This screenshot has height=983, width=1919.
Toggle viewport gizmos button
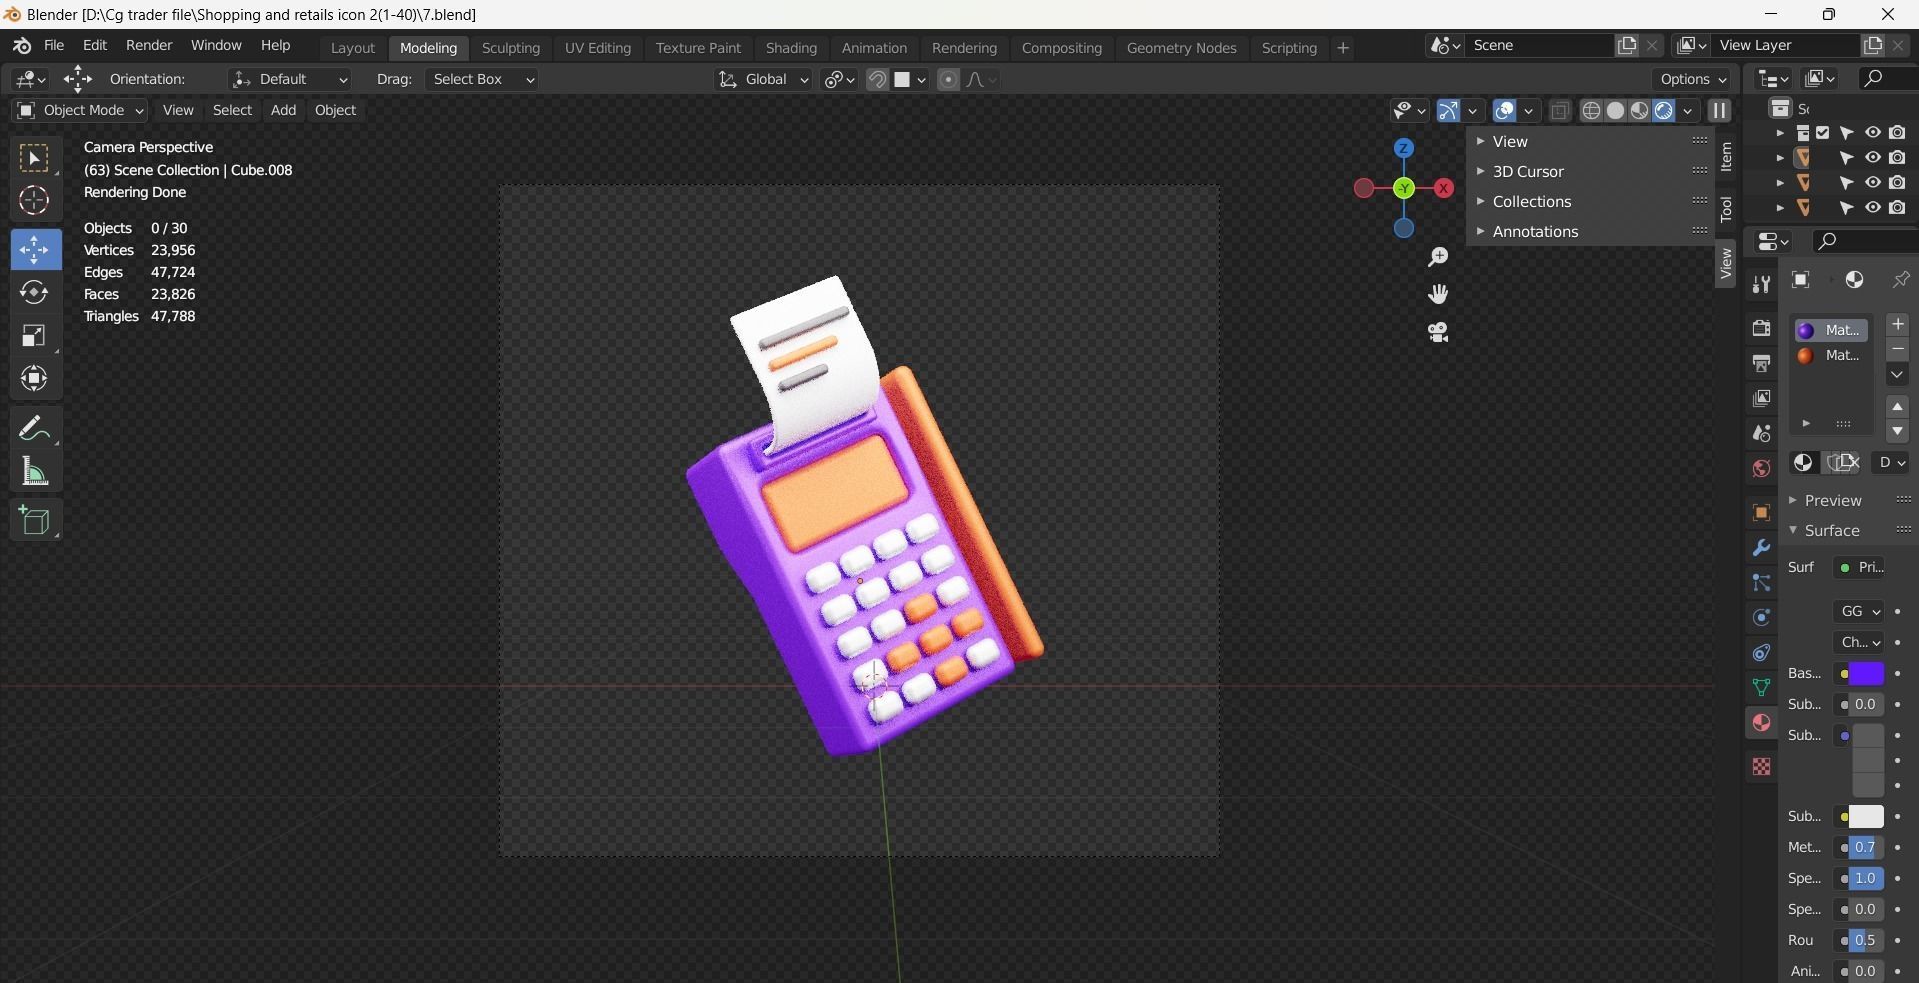(1447, 110)
